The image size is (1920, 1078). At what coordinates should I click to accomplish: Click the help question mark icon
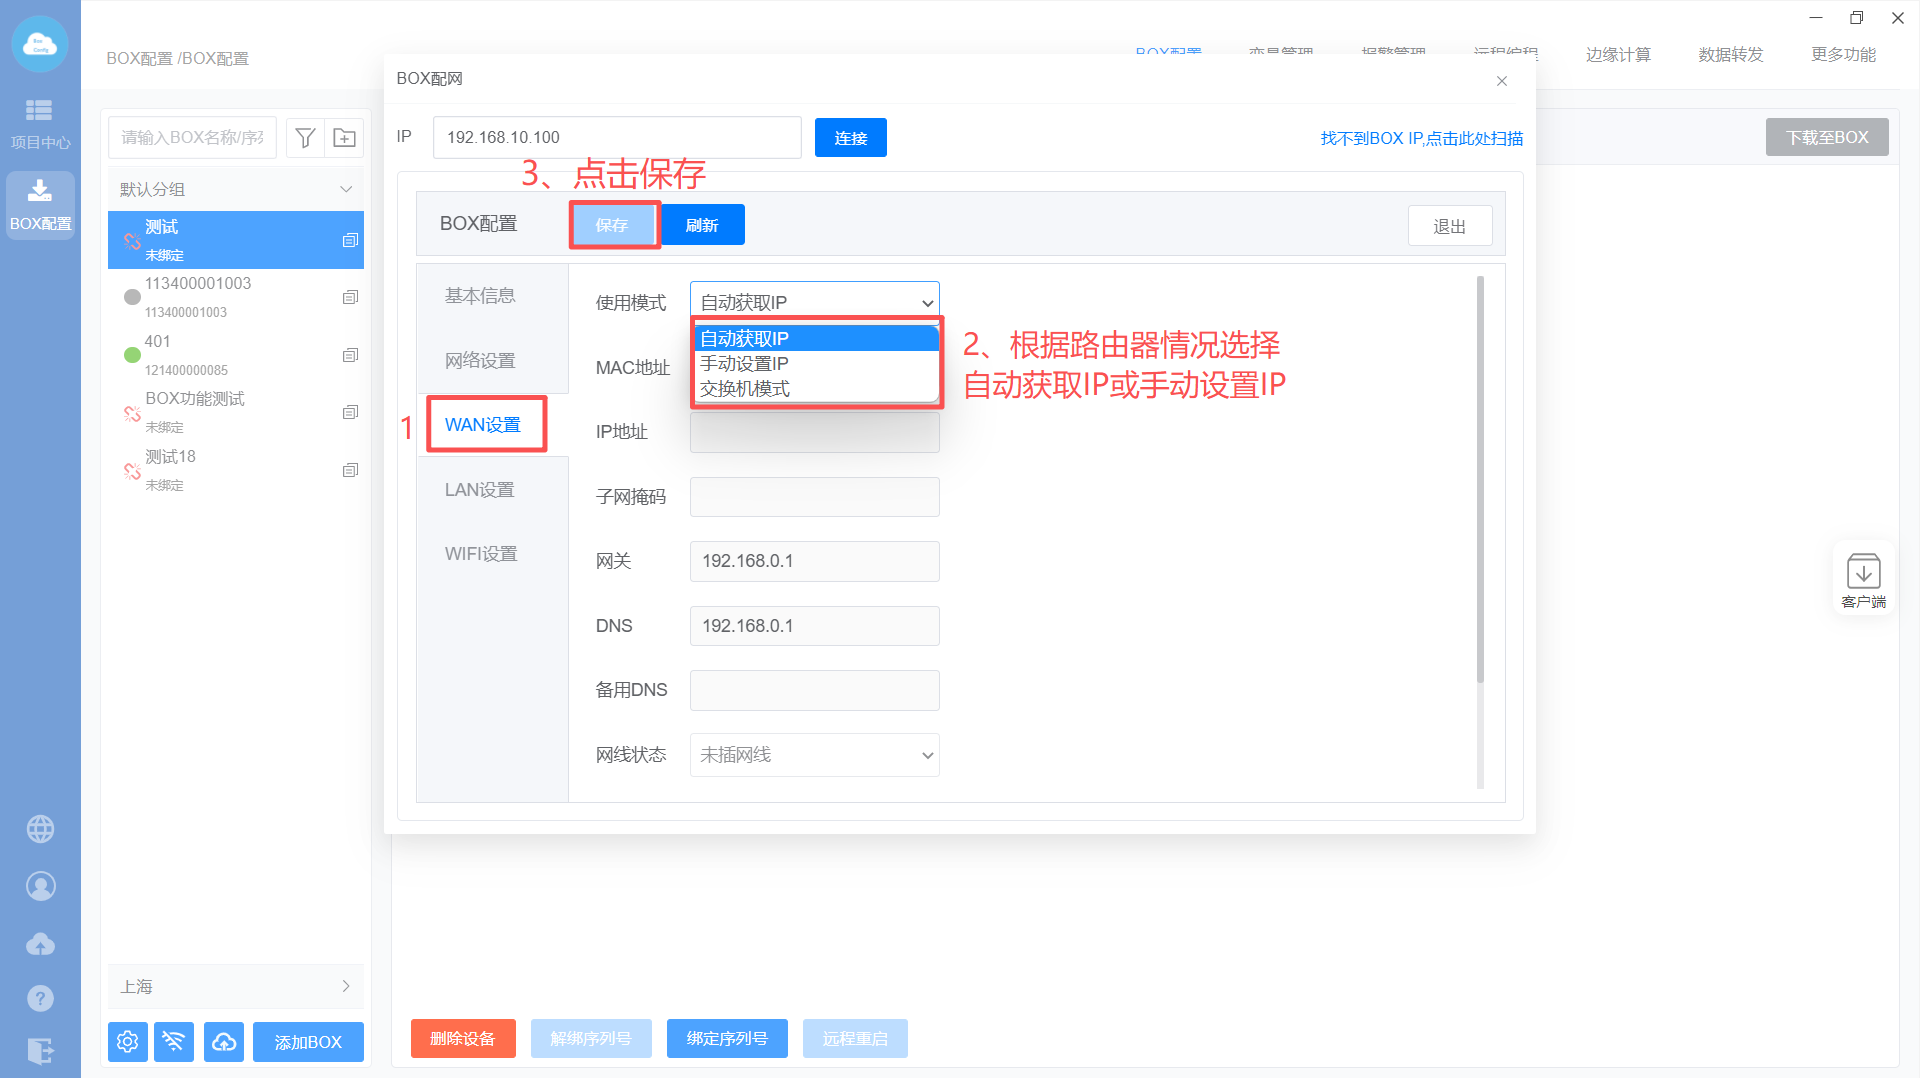click(x=40, y=998)
